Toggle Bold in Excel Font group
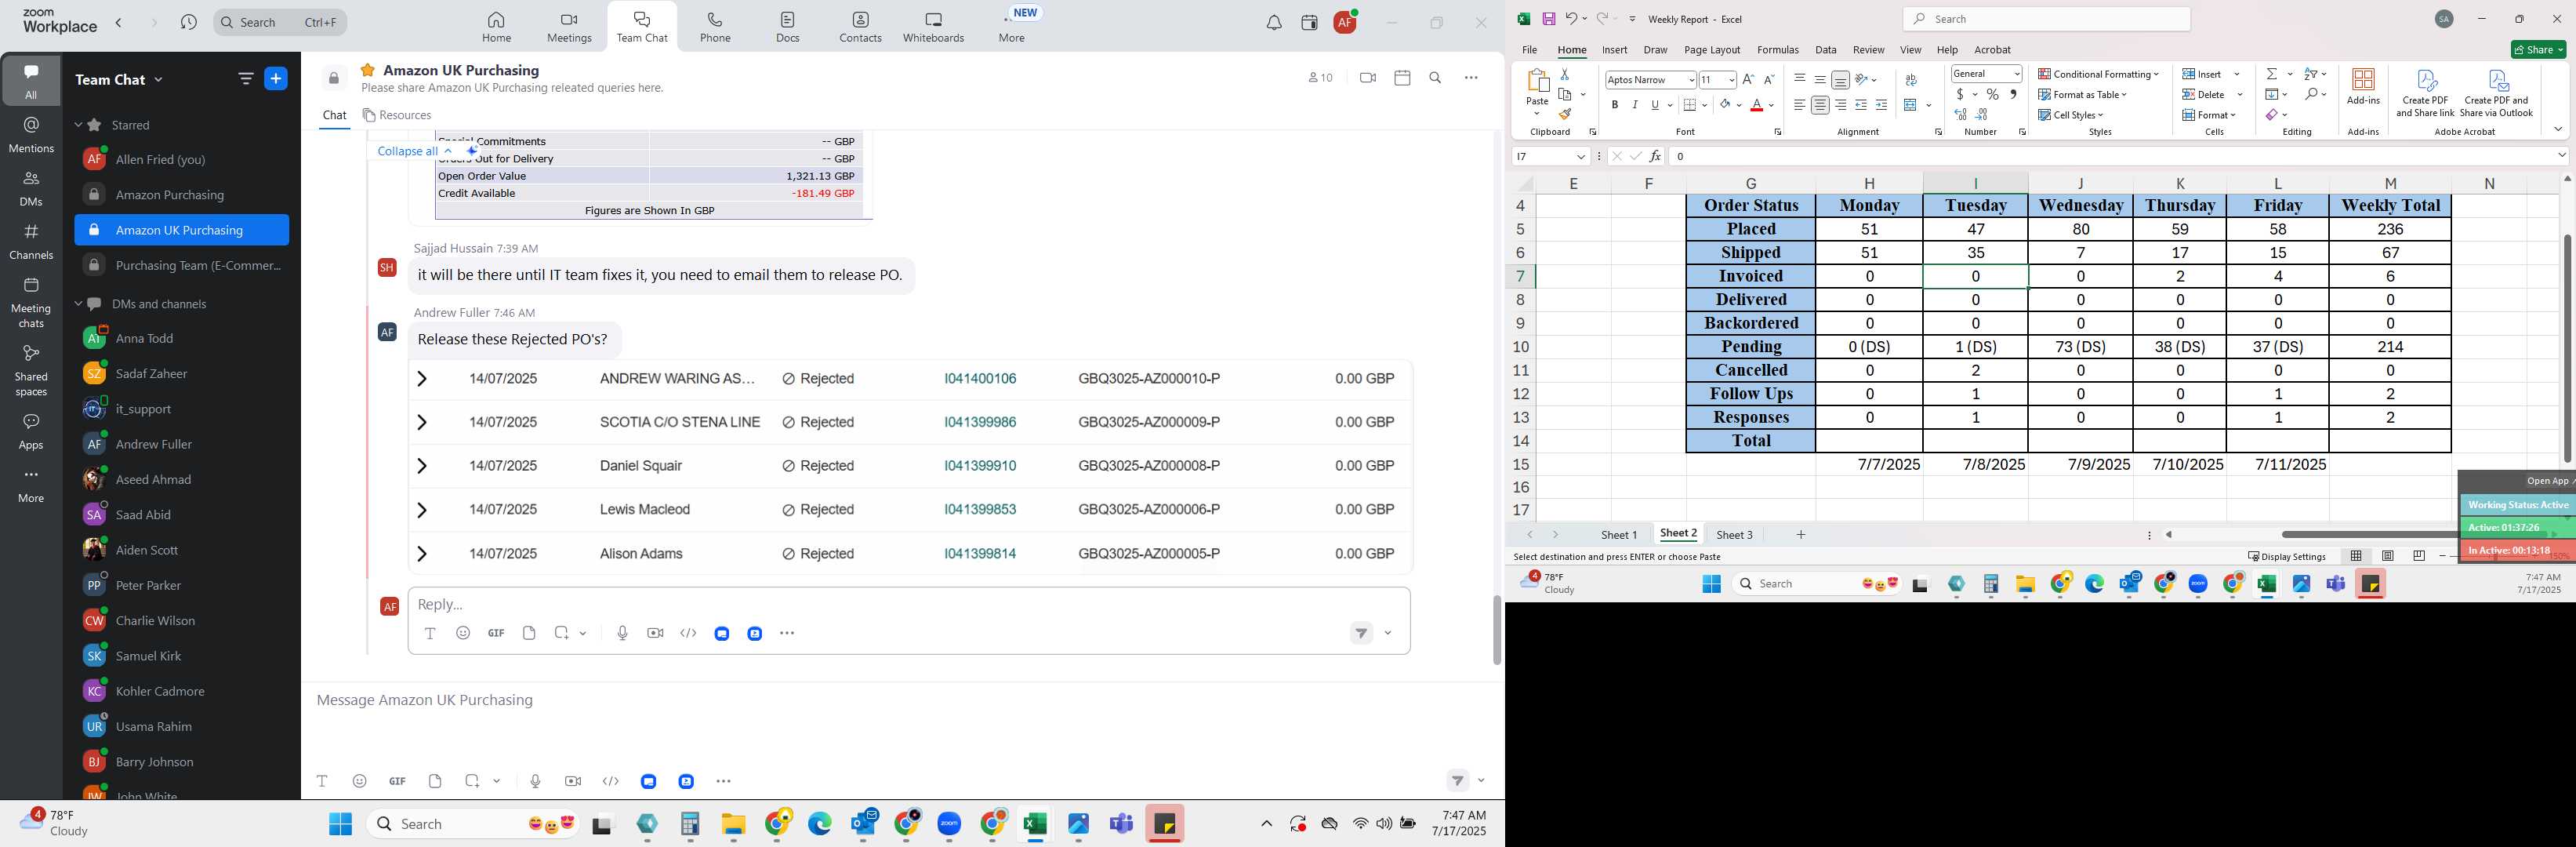The height and width of the screenshot is (847, 2576). [1614, 105]
